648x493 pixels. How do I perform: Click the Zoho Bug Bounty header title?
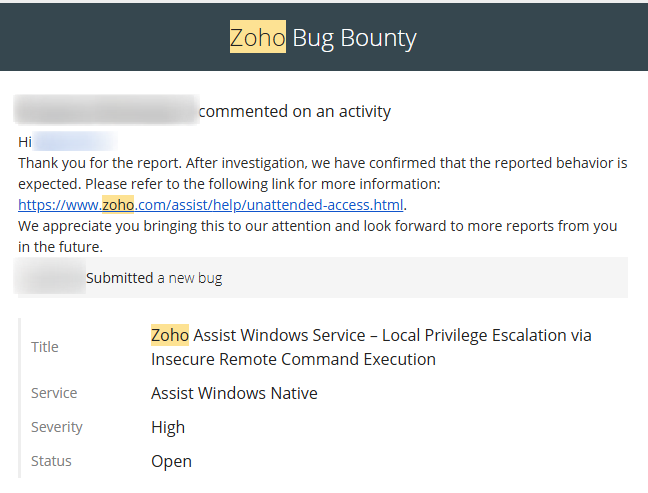point(323,38)
